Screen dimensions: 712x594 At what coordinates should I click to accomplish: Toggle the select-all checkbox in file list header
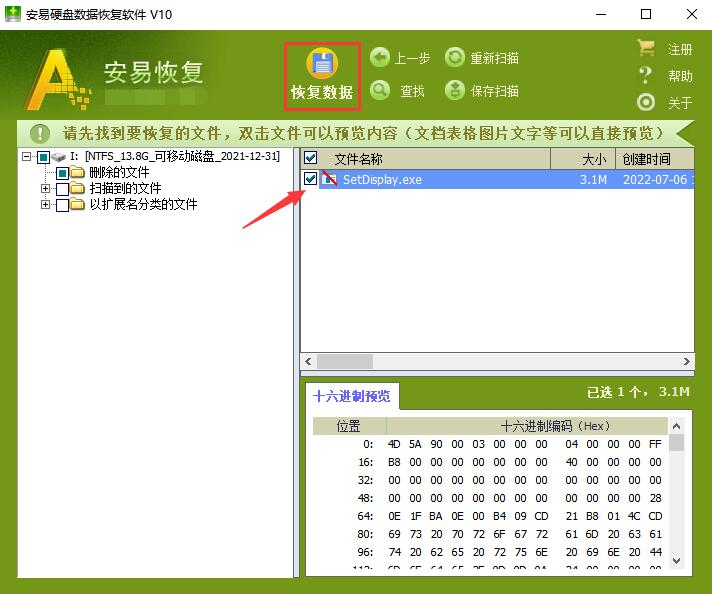point(311,158)
